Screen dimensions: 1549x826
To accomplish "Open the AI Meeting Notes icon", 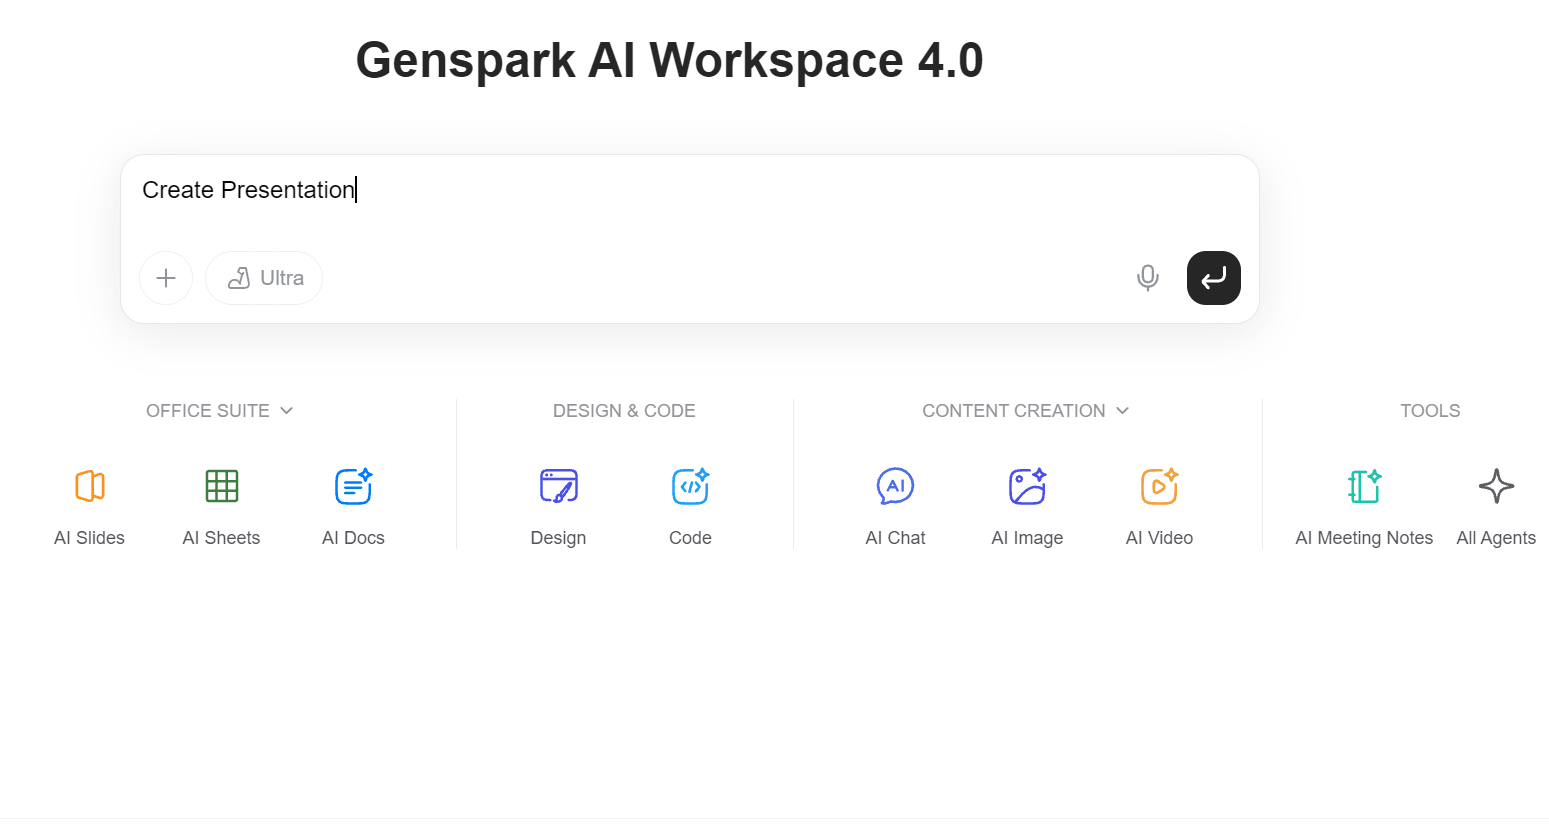I will tap(1364, 486).
